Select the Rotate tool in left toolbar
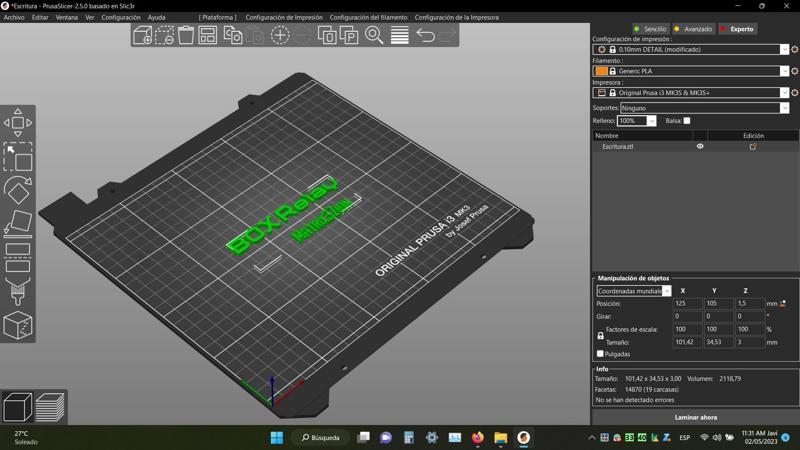 [x=18, y=190]
